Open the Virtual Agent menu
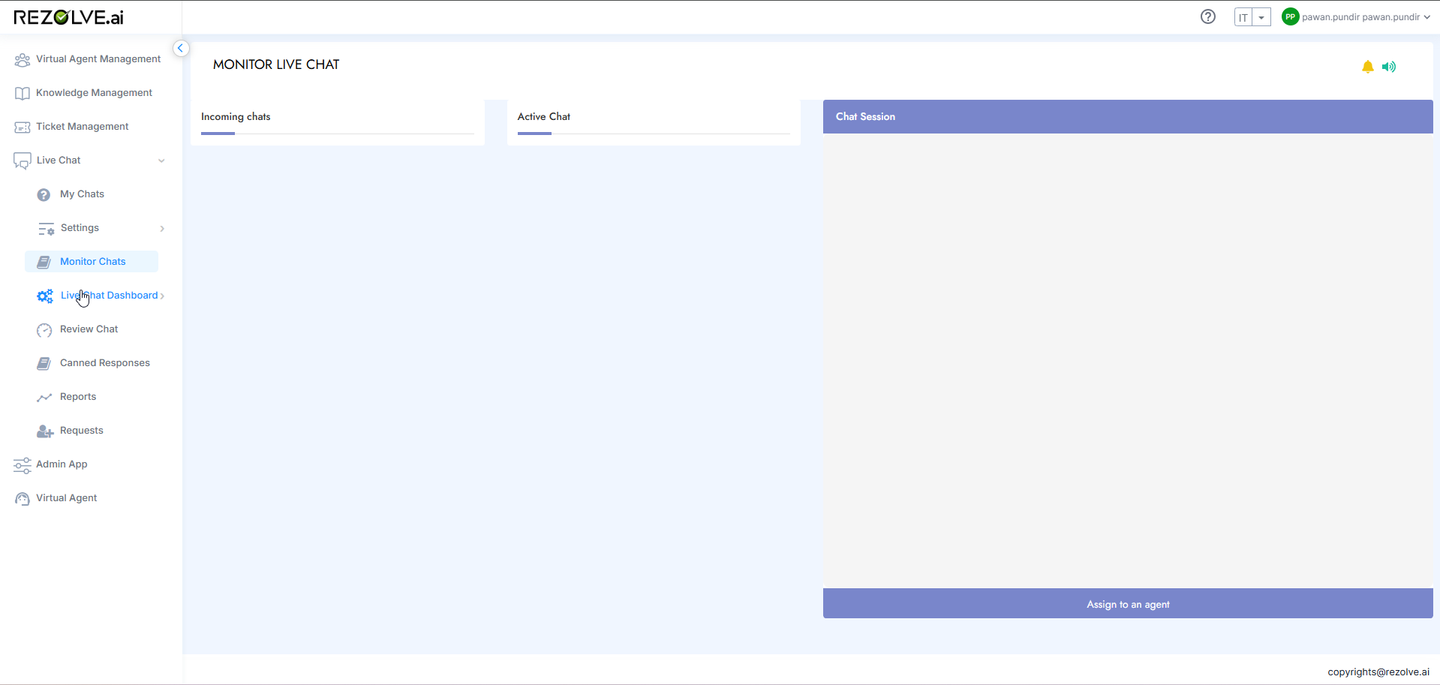The height and width of the screenshot is (685, 1440). pyautogui.click(x=67, y=498)
